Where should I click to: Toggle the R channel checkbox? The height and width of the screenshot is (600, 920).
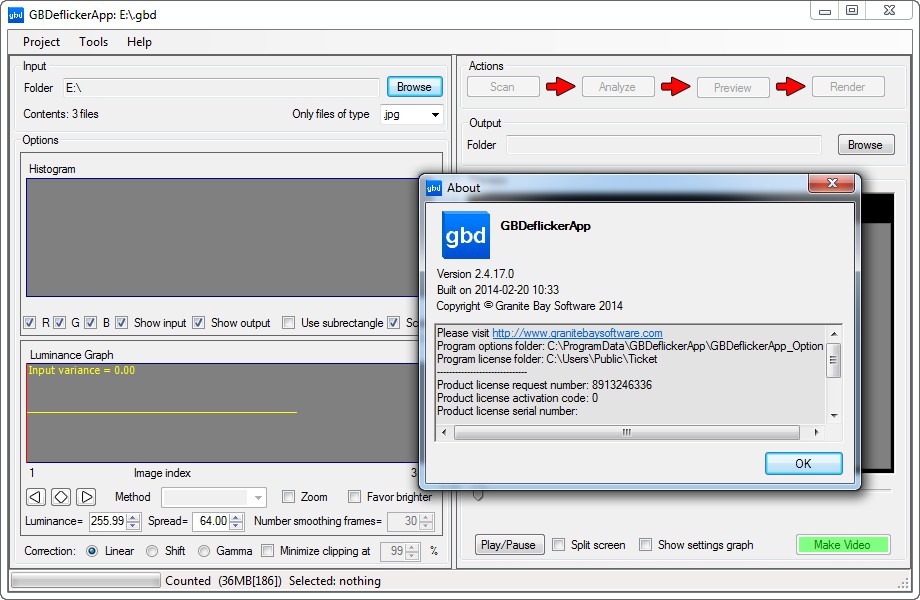pyautogui.click(x=29, y=323)
